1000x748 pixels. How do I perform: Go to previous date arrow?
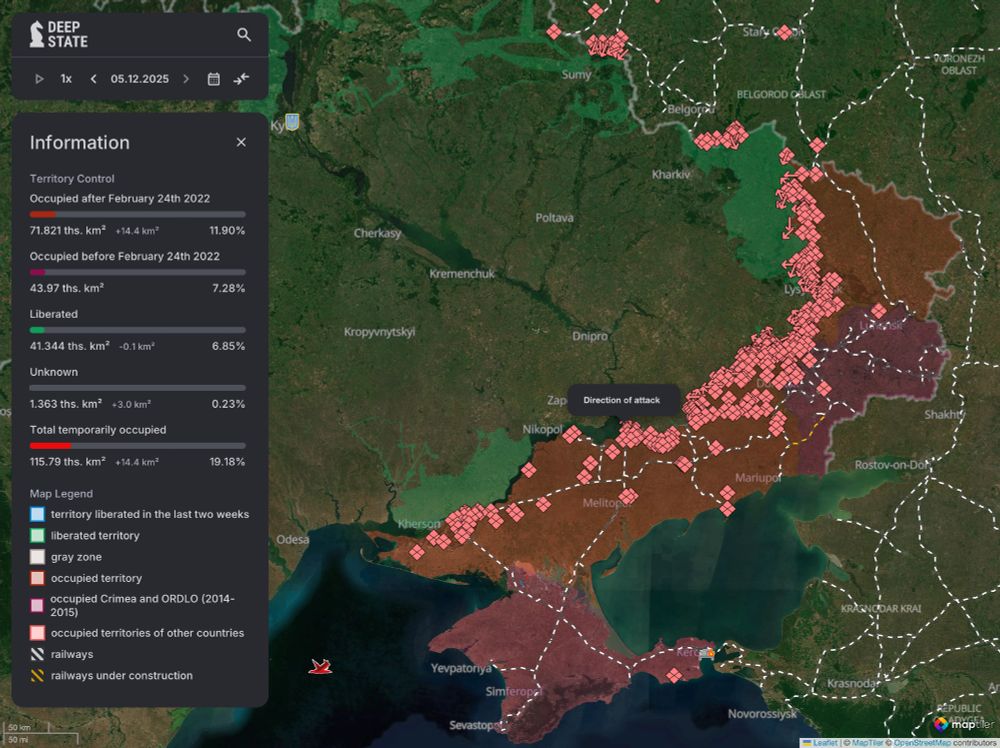click(94, 79)
